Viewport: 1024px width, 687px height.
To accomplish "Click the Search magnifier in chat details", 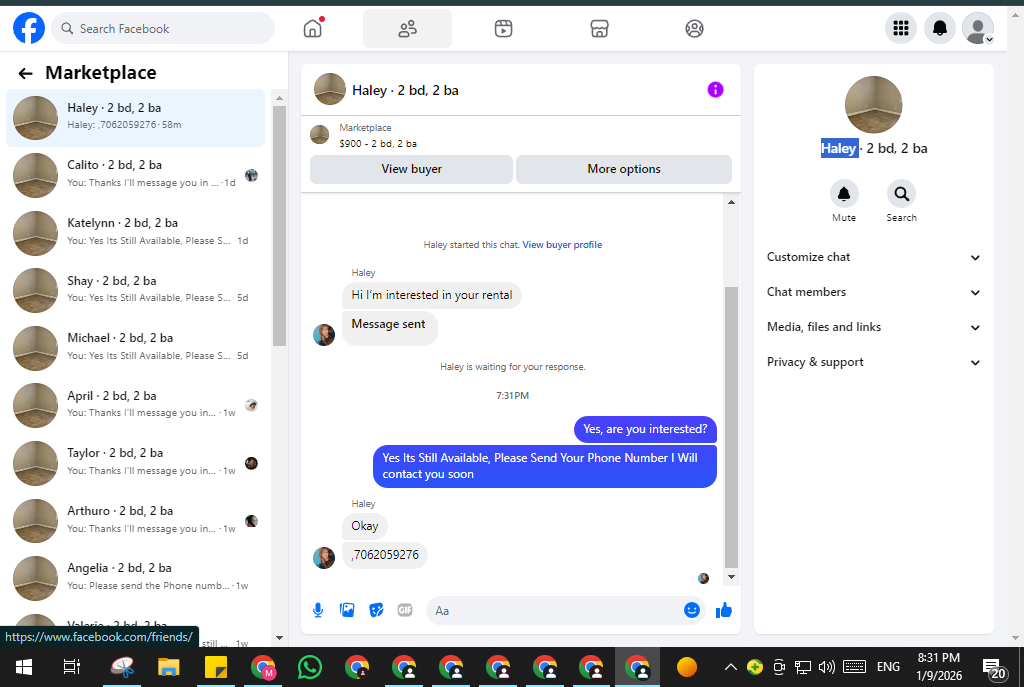I will (x=901, y=194).
